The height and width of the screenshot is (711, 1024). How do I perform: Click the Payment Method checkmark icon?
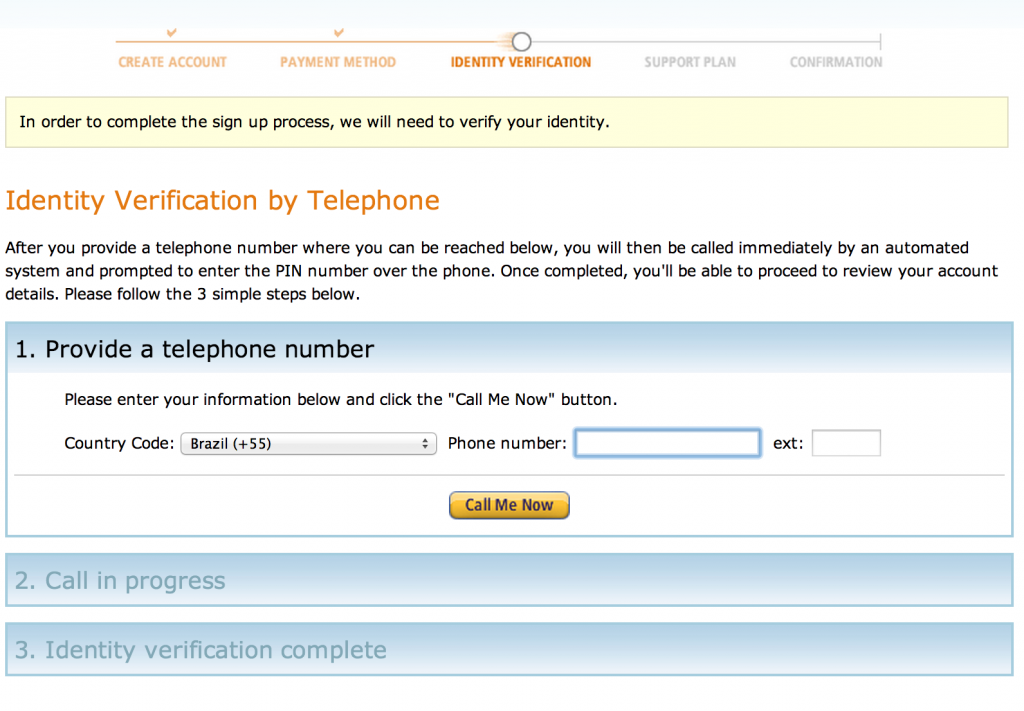tap(338, 32)
